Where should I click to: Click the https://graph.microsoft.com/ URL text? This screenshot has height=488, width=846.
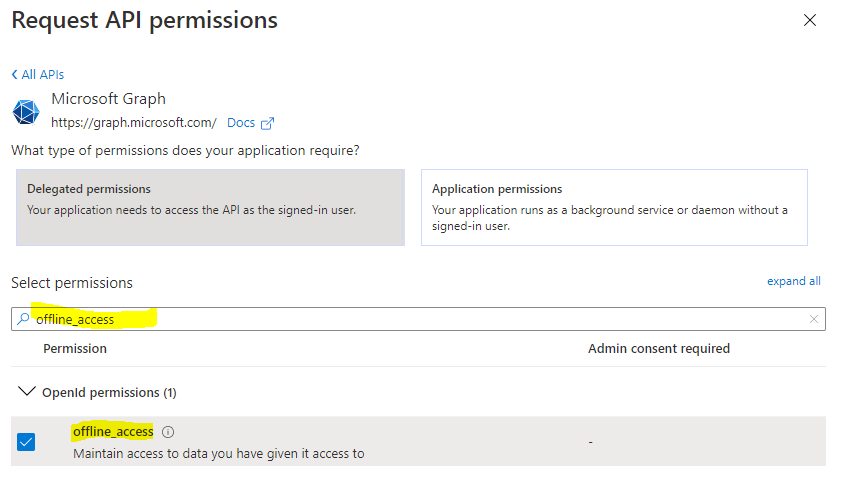(x=134, y=123)
